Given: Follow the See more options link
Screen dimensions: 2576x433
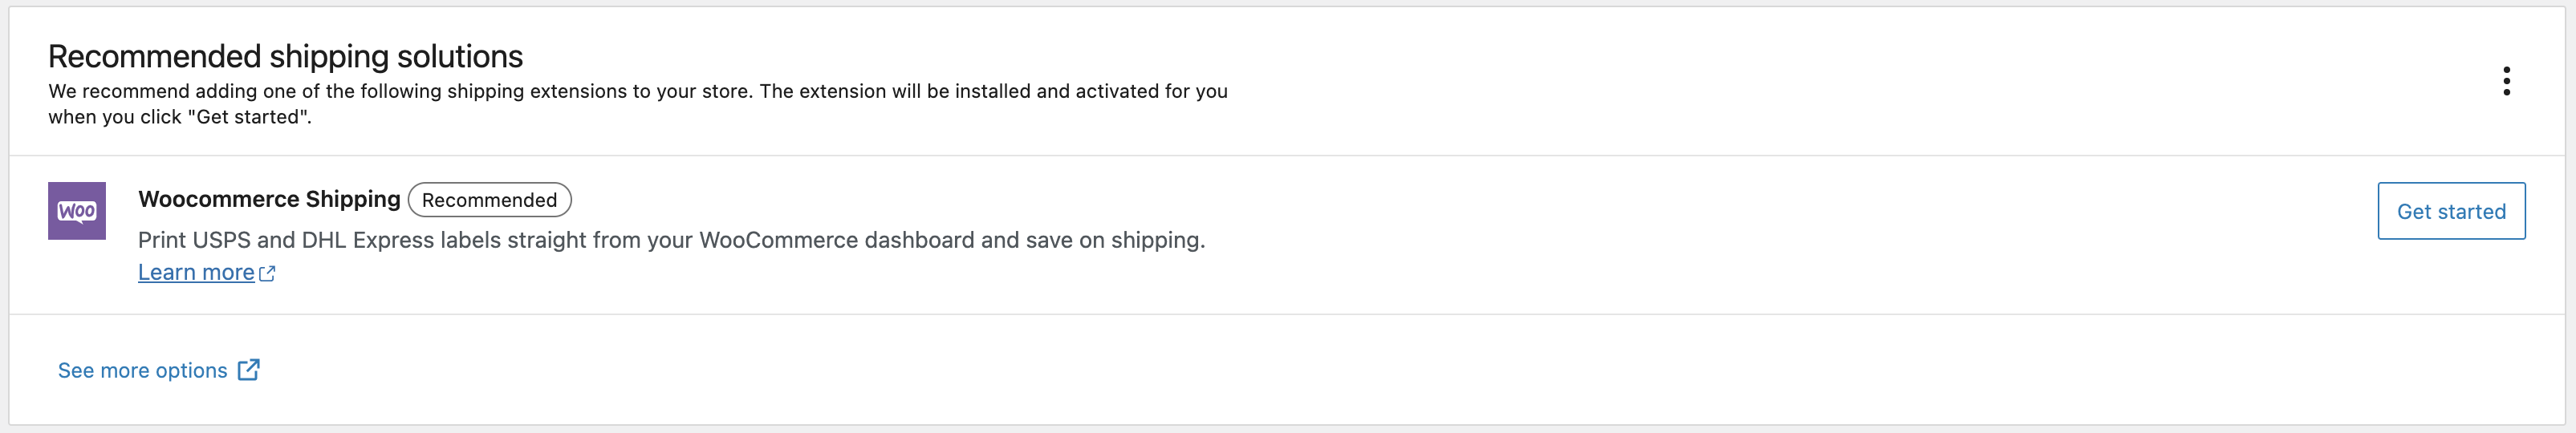Looking at the screenshot, I should [x=143, y=371].
